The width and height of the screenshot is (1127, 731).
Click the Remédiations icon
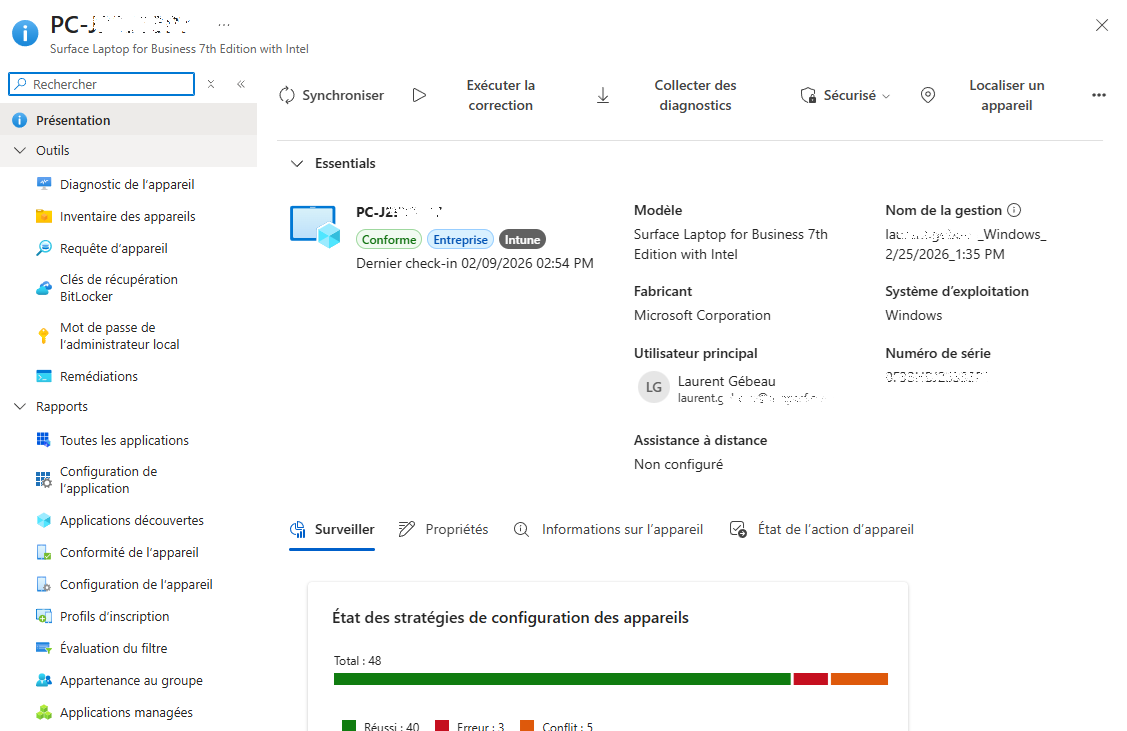[x=44, y=376]
